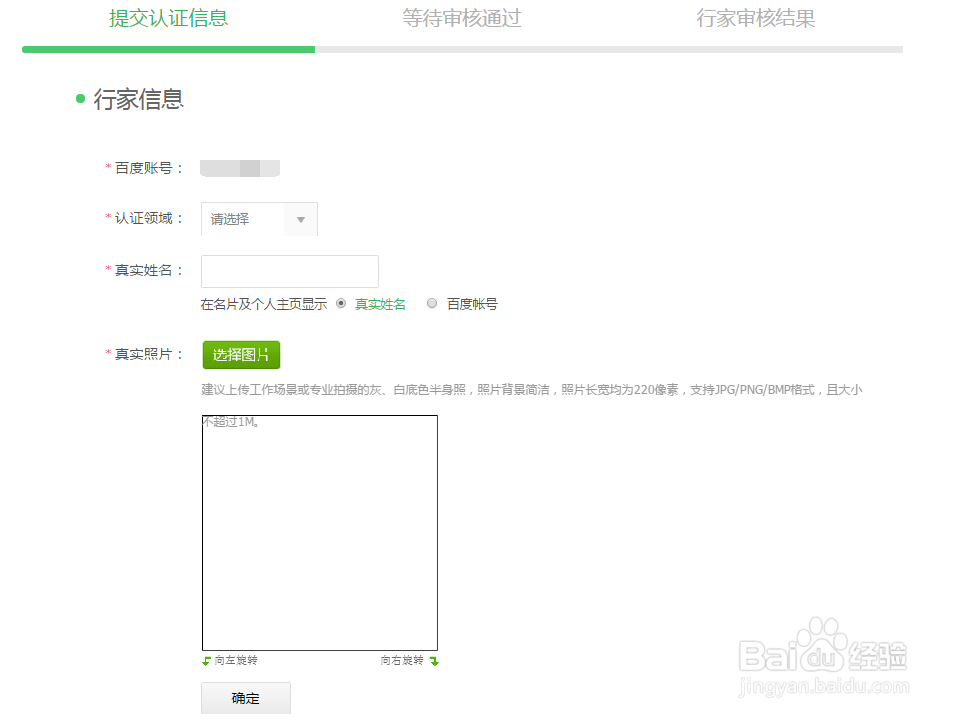Click the left-rotate green arrow icon
The image size is (963, 720).
pyautogui.click(x=206, y=660)
